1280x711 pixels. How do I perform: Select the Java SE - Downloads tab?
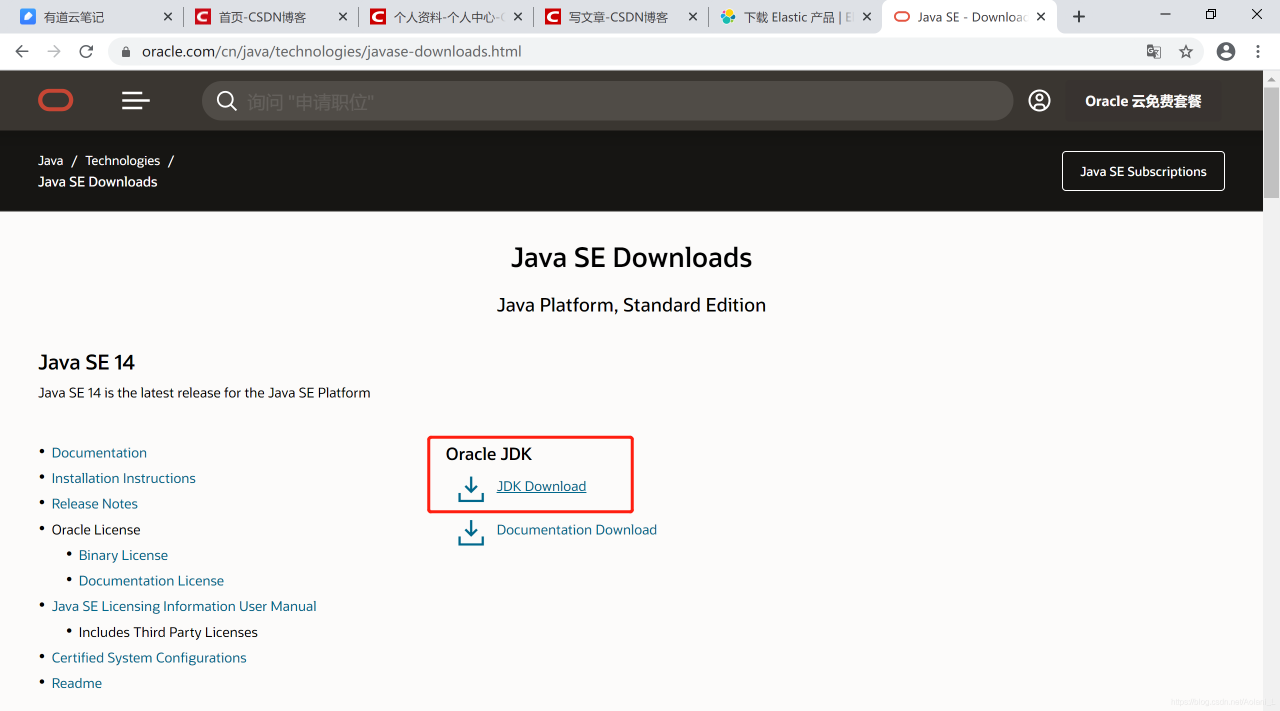pyautogui.click(x=971, y=17)
